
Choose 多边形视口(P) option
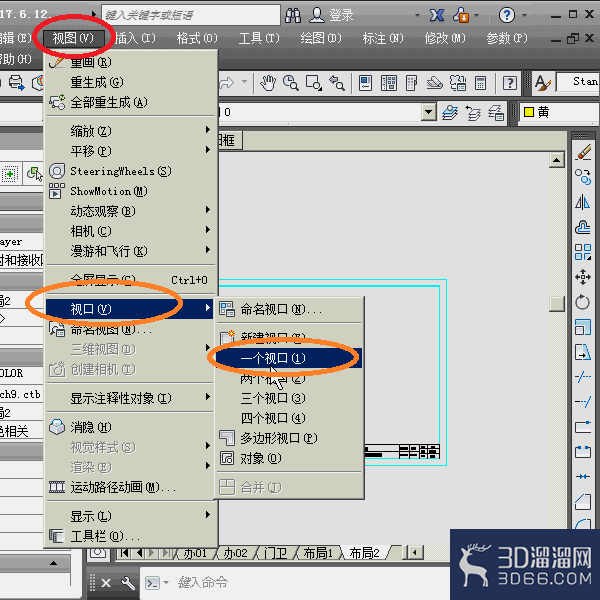[289, 438]
